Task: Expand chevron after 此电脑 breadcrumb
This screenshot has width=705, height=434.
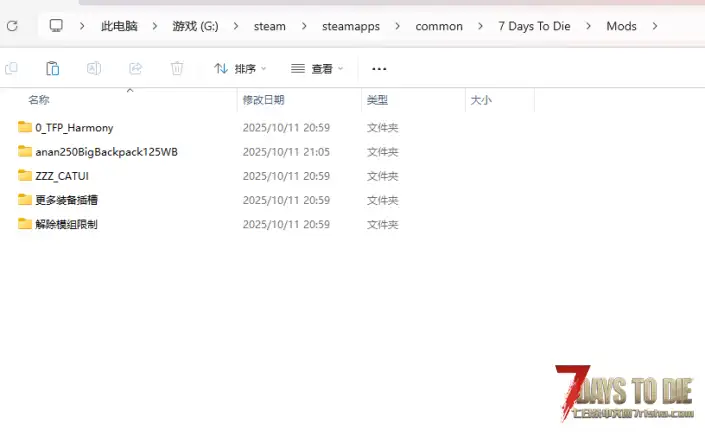Action: [155, 26]
